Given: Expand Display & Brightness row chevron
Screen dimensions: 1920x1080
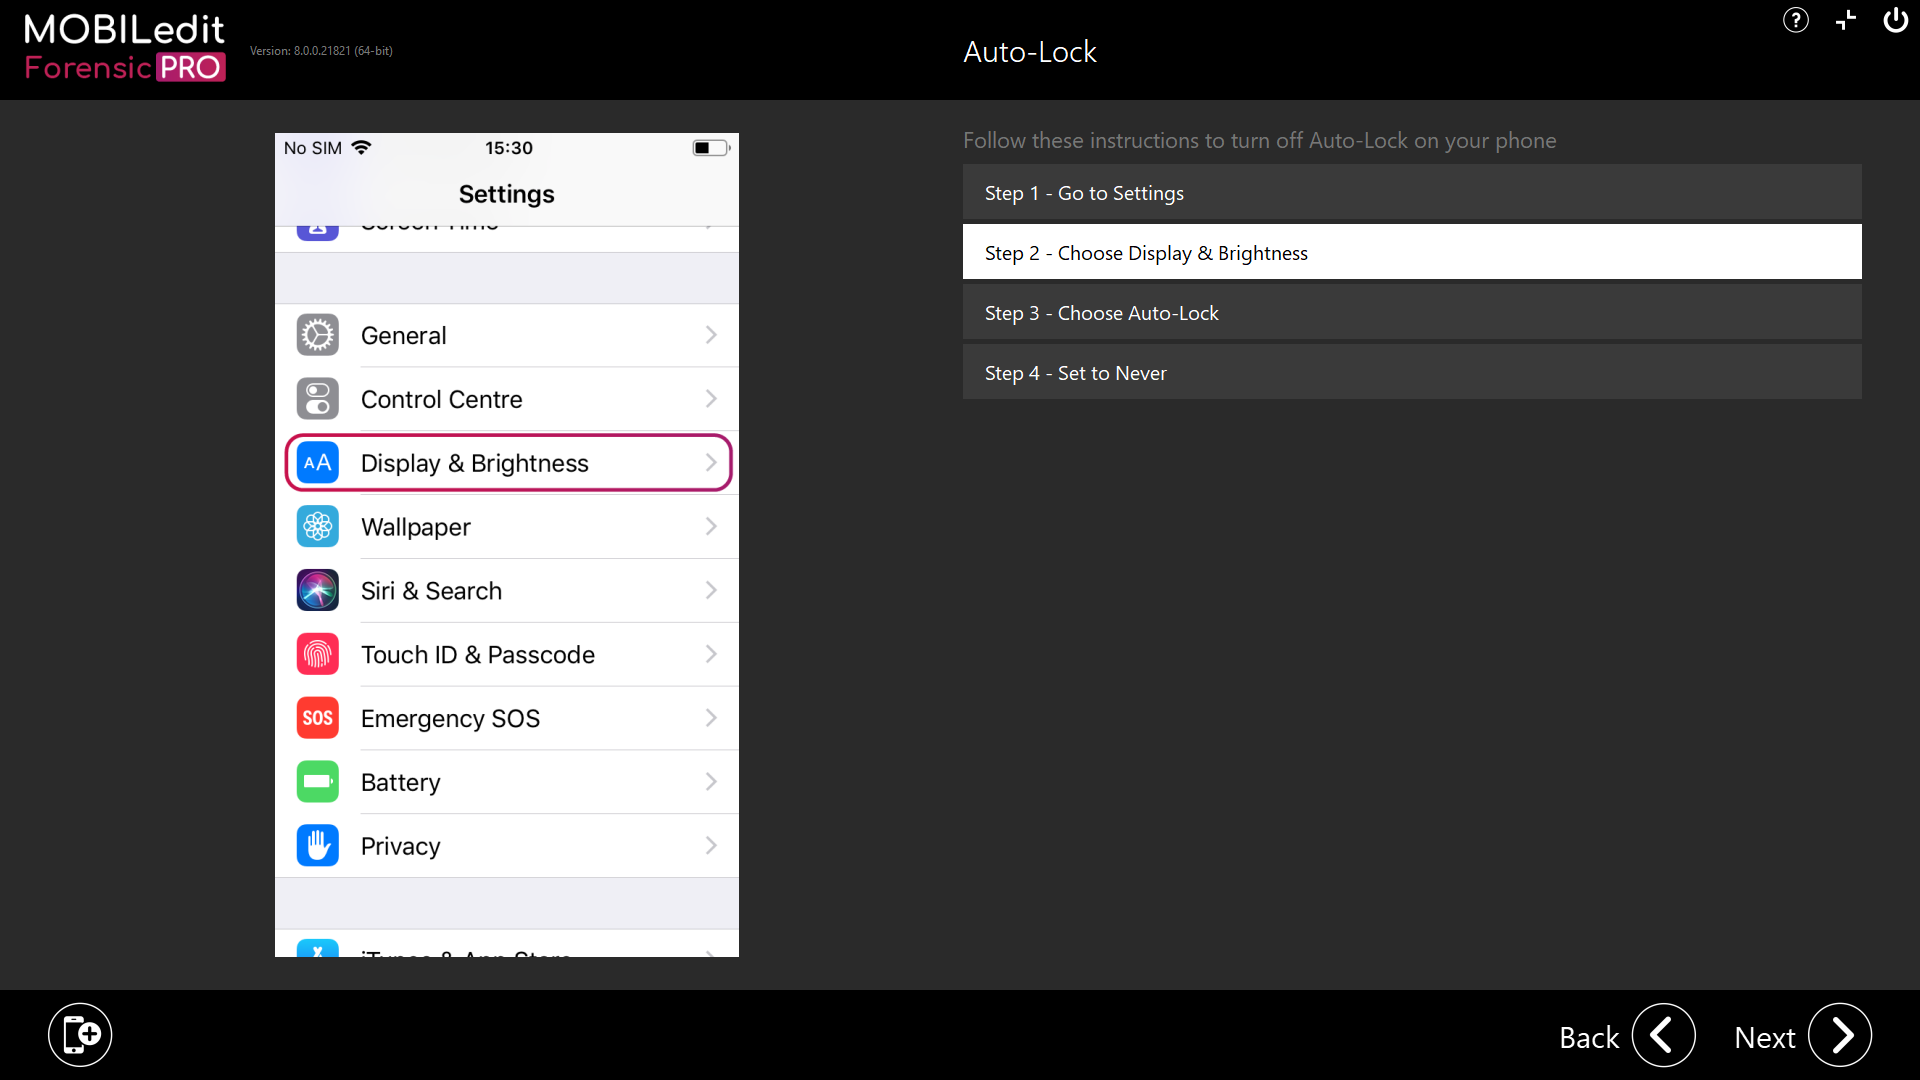Looking at the screenshot, I should (711, 463).
